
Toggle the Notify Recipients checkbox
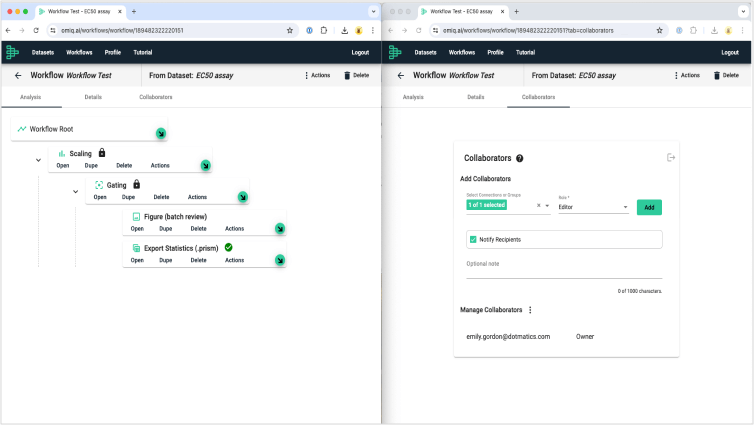click(473, 239)
